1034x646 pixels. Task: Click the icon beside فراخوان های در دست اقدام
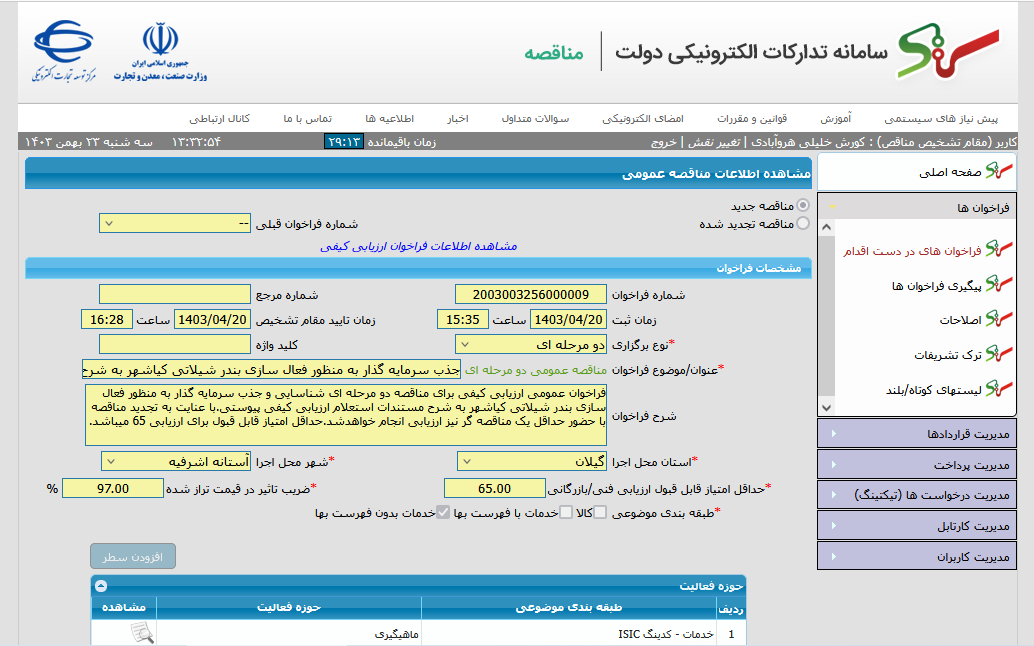[998, 250]
